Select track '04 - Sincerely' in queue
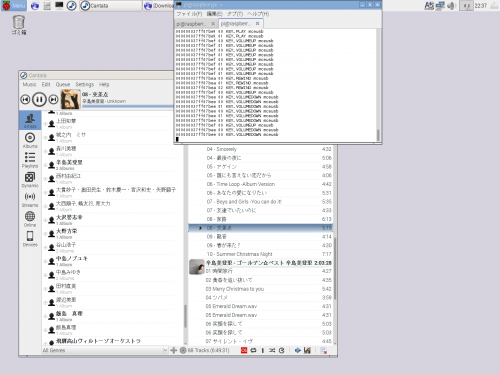 pos(261,149)
